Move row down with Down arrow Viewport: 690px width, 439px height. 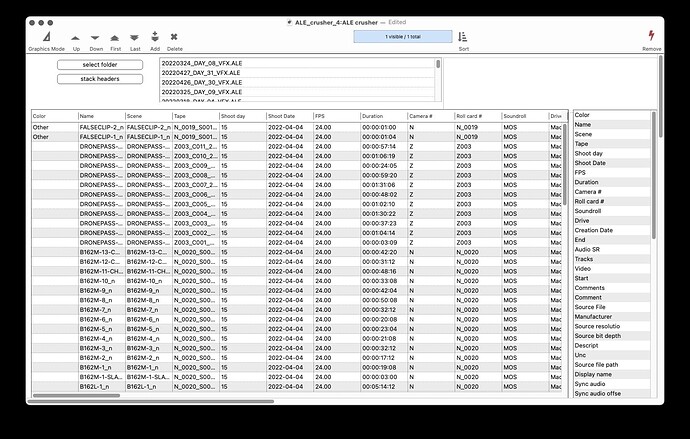pyautogui.click(x=95, y=38)
